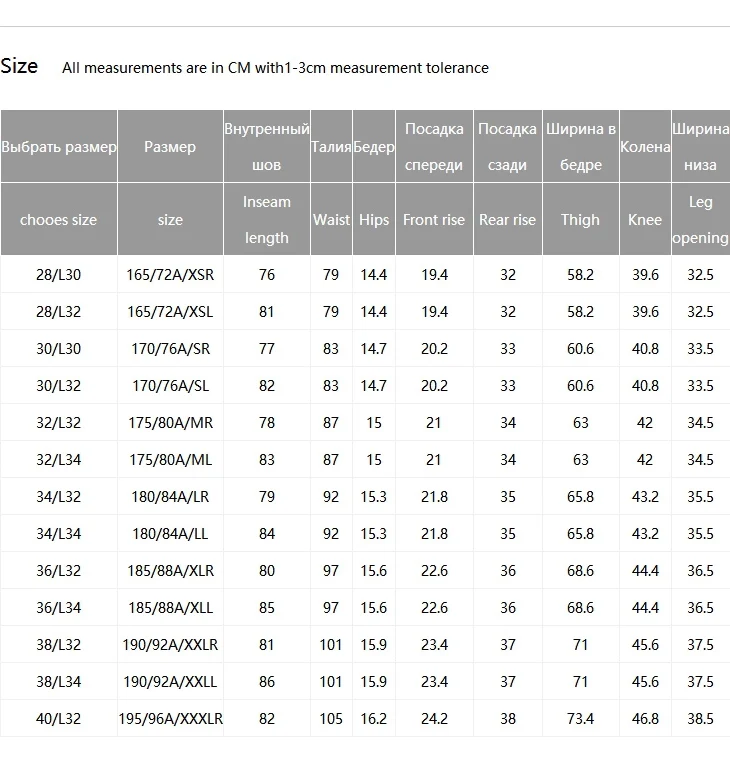The width and height of the screenshot is (730, 777).
Task: Click thigh value 73.4 in last row
Action: 580,719
